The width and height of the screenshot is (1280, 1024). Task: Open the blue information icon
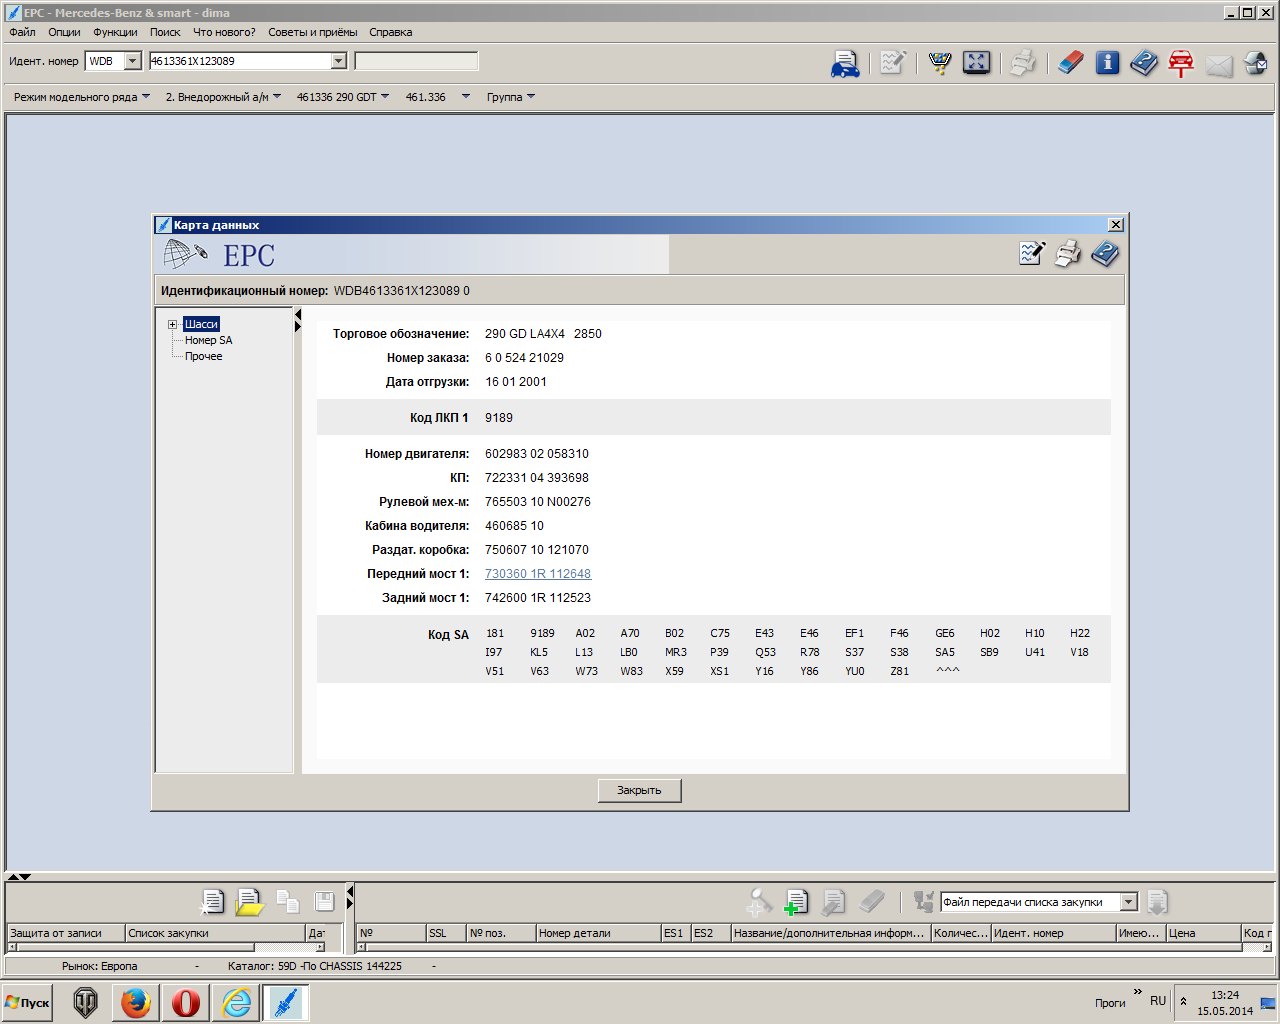click(1107, 62)
